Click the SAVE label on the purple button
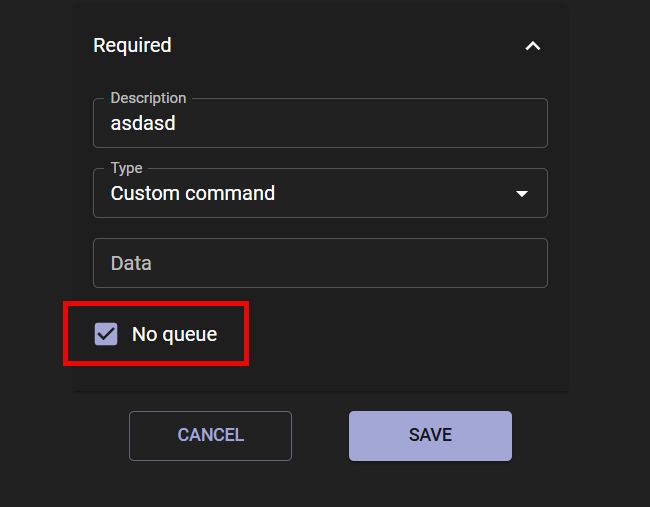This screenshot has height=507, width=650. [430, 435]
